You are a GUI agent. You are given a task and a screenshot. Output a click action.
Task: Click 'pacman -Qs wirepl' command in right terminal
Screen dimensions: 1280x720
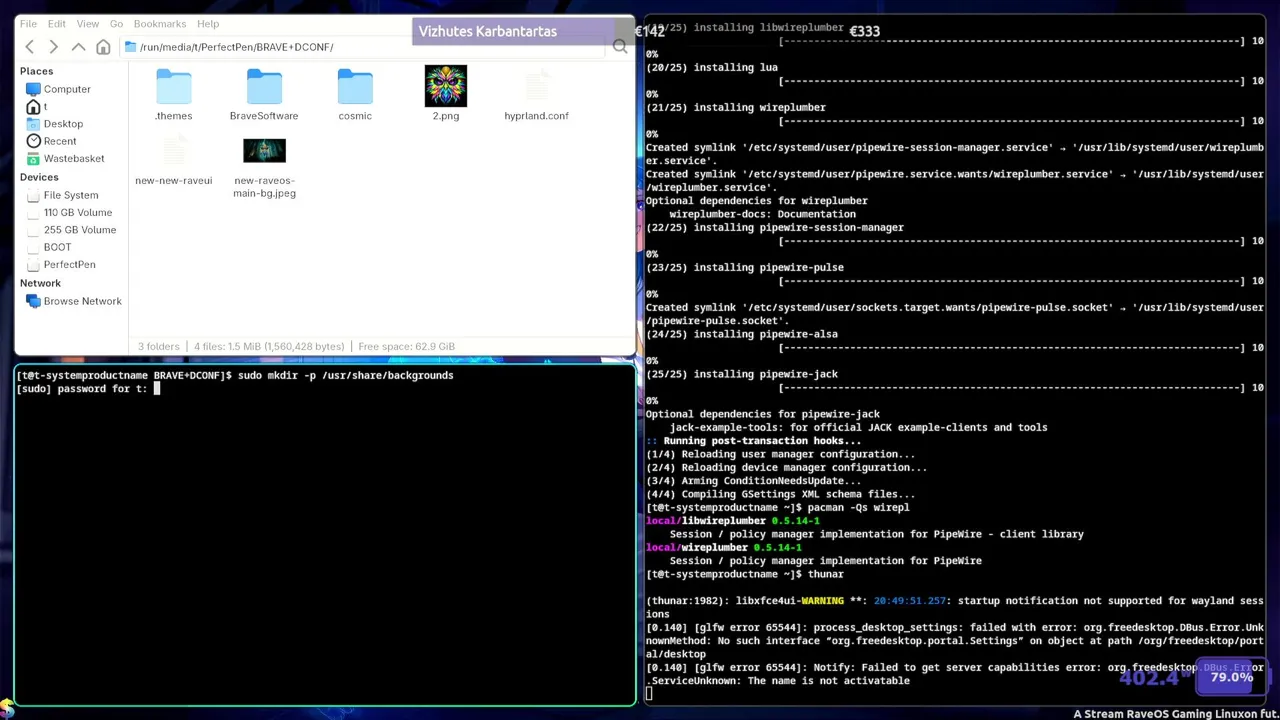coord(858,507)
